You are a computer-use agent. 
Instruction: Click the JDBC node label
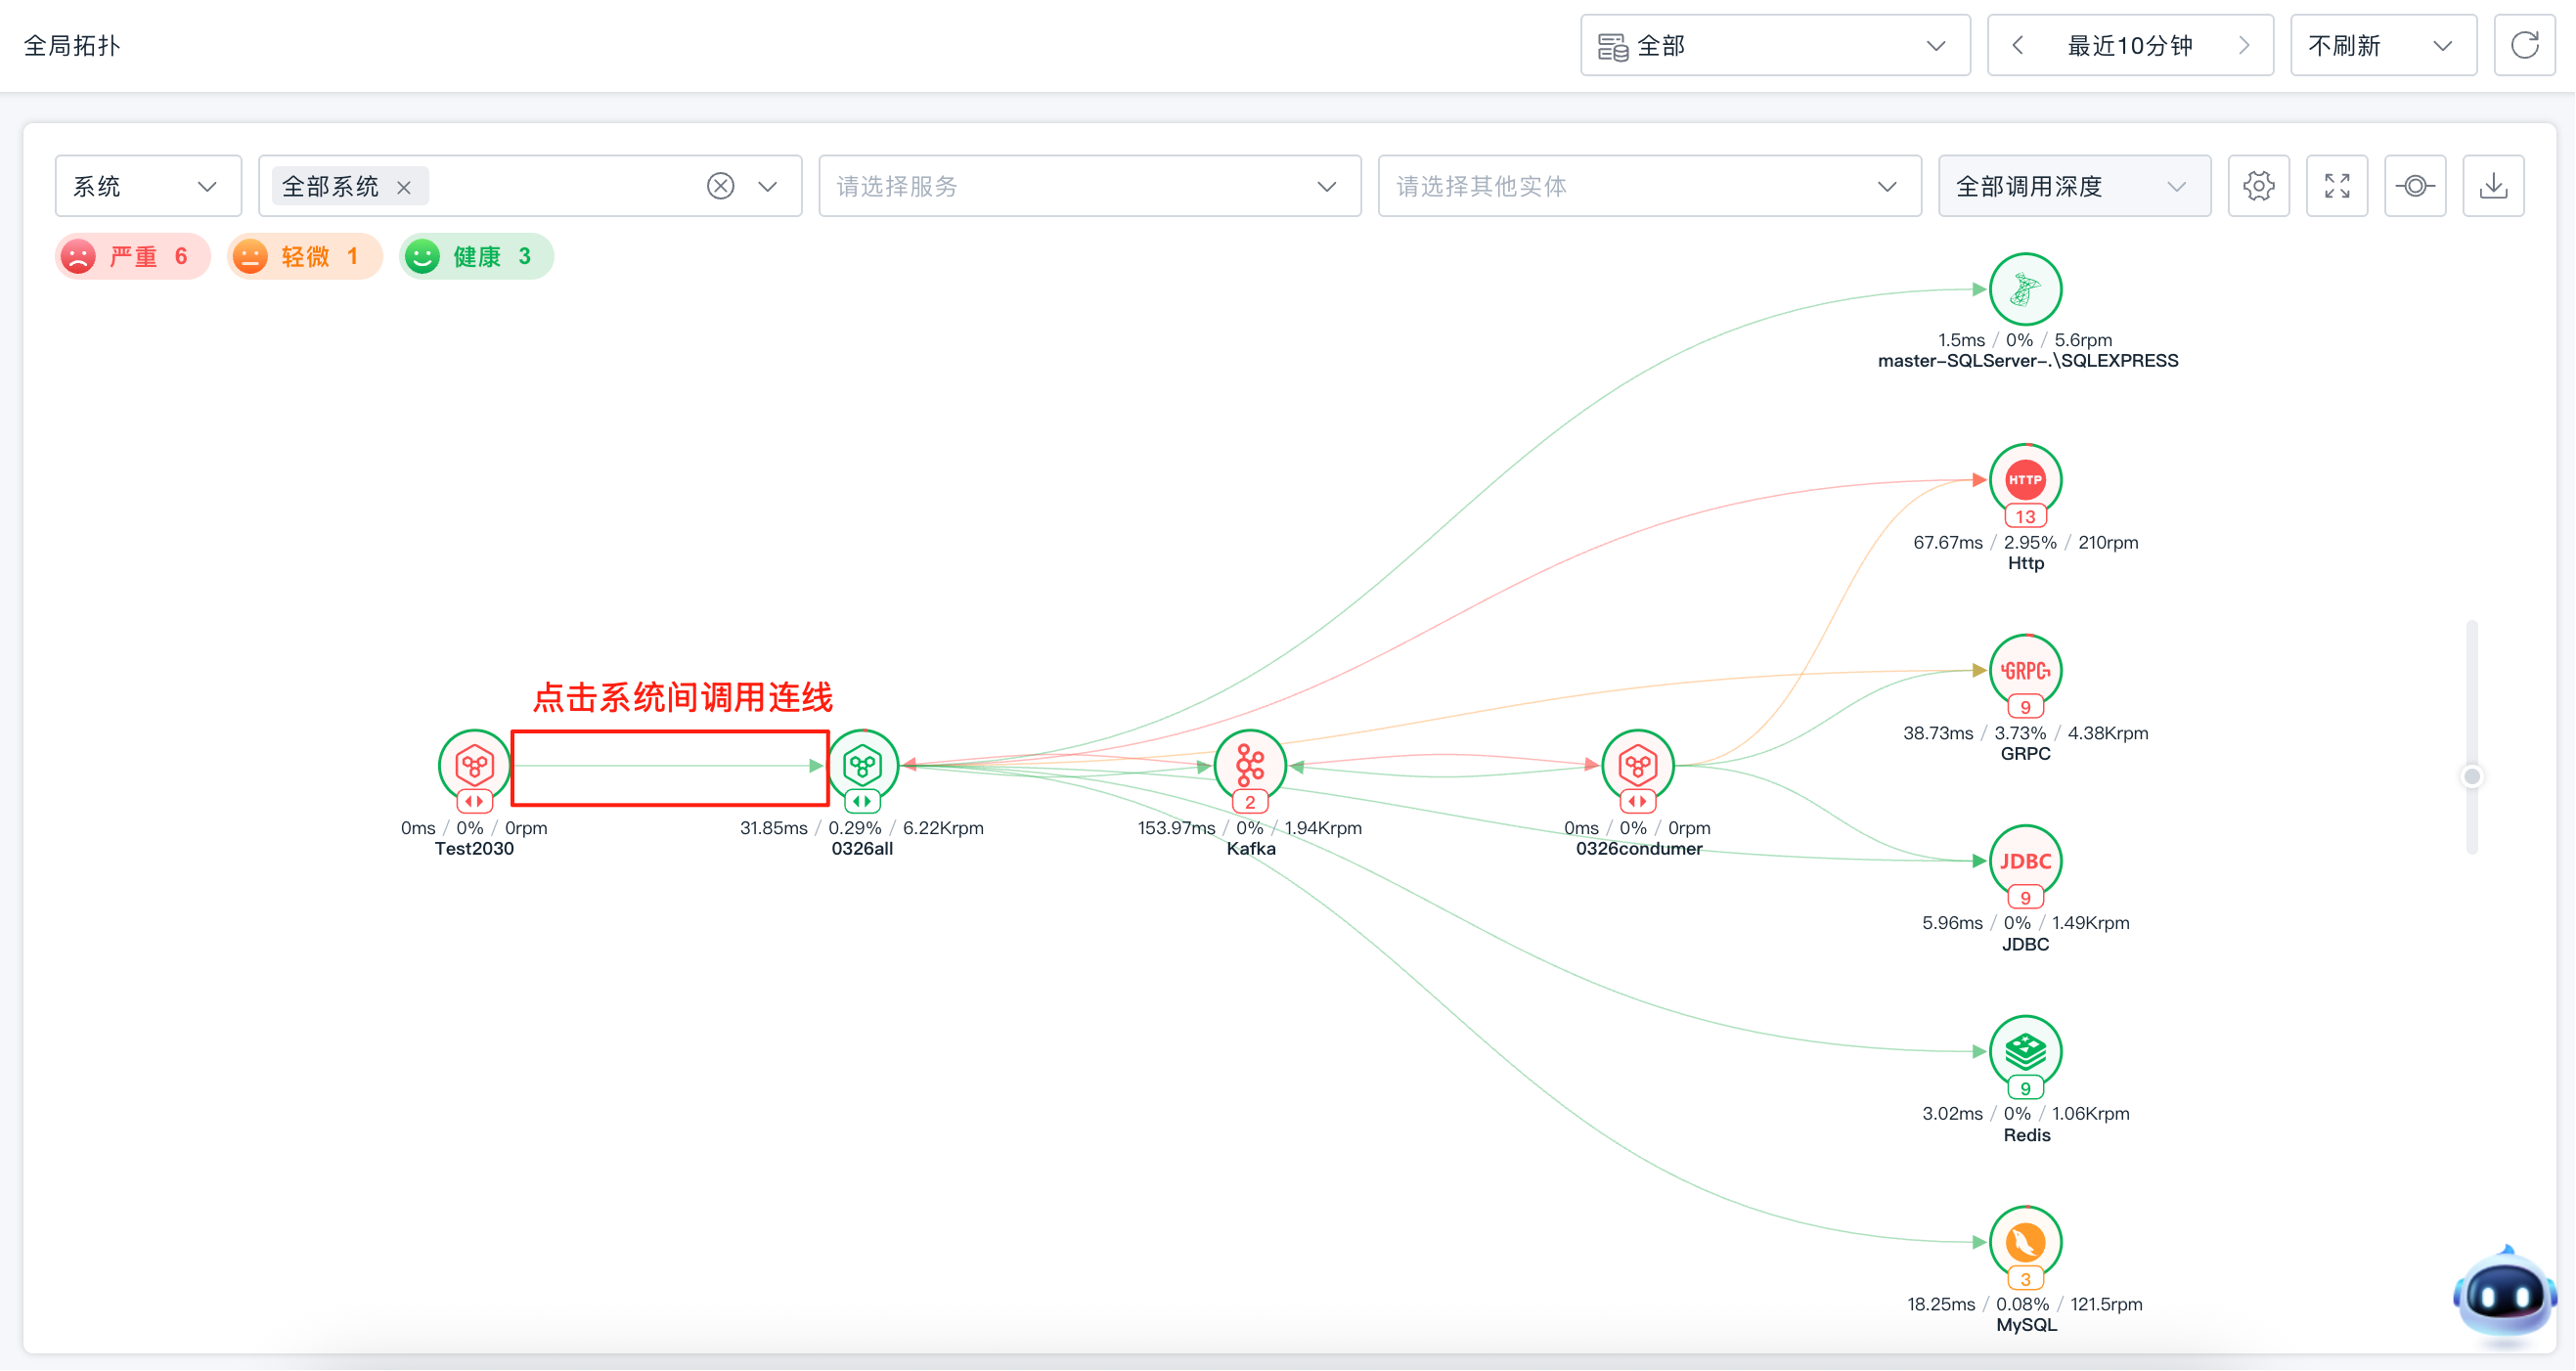[2026, 945]
